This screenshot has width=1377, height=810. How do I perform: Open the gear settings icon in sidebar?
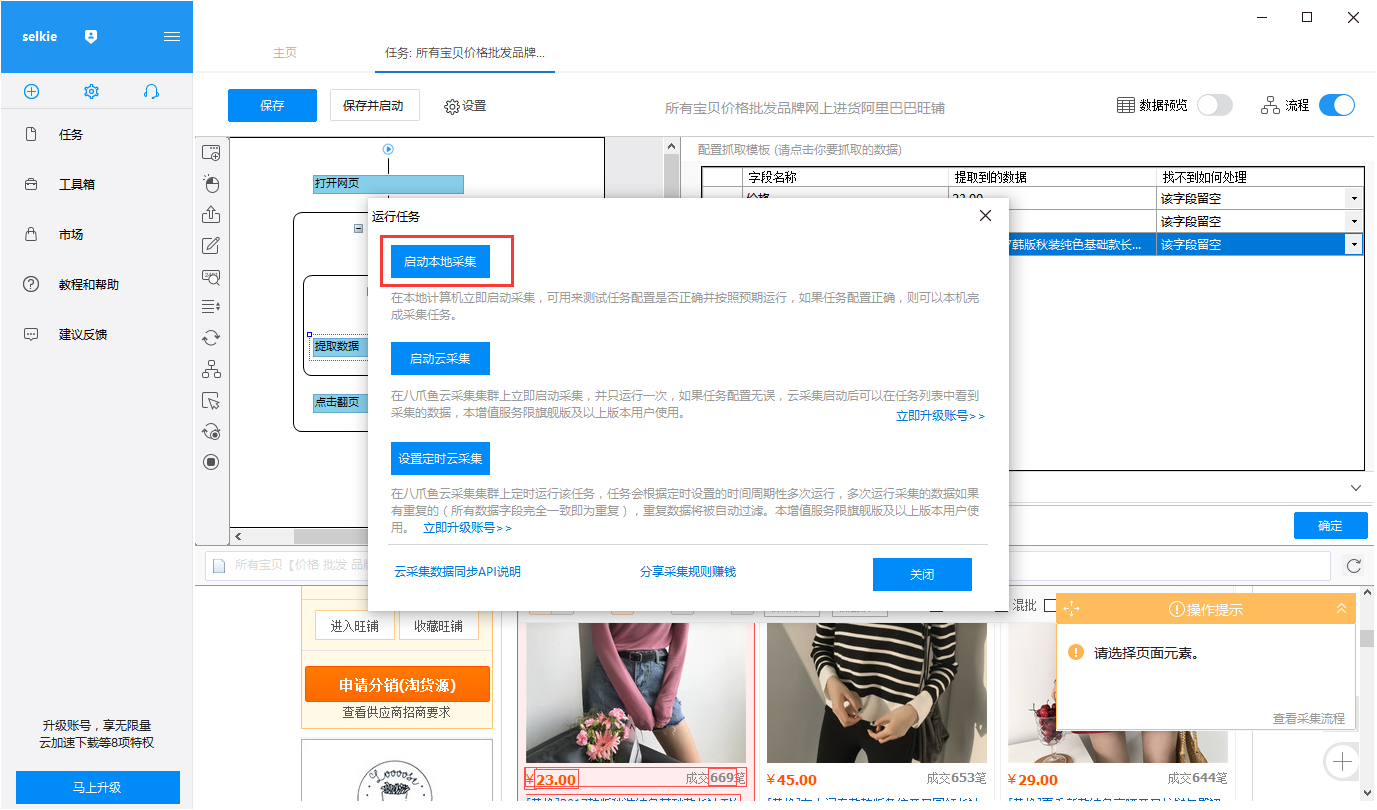point(91,91)
